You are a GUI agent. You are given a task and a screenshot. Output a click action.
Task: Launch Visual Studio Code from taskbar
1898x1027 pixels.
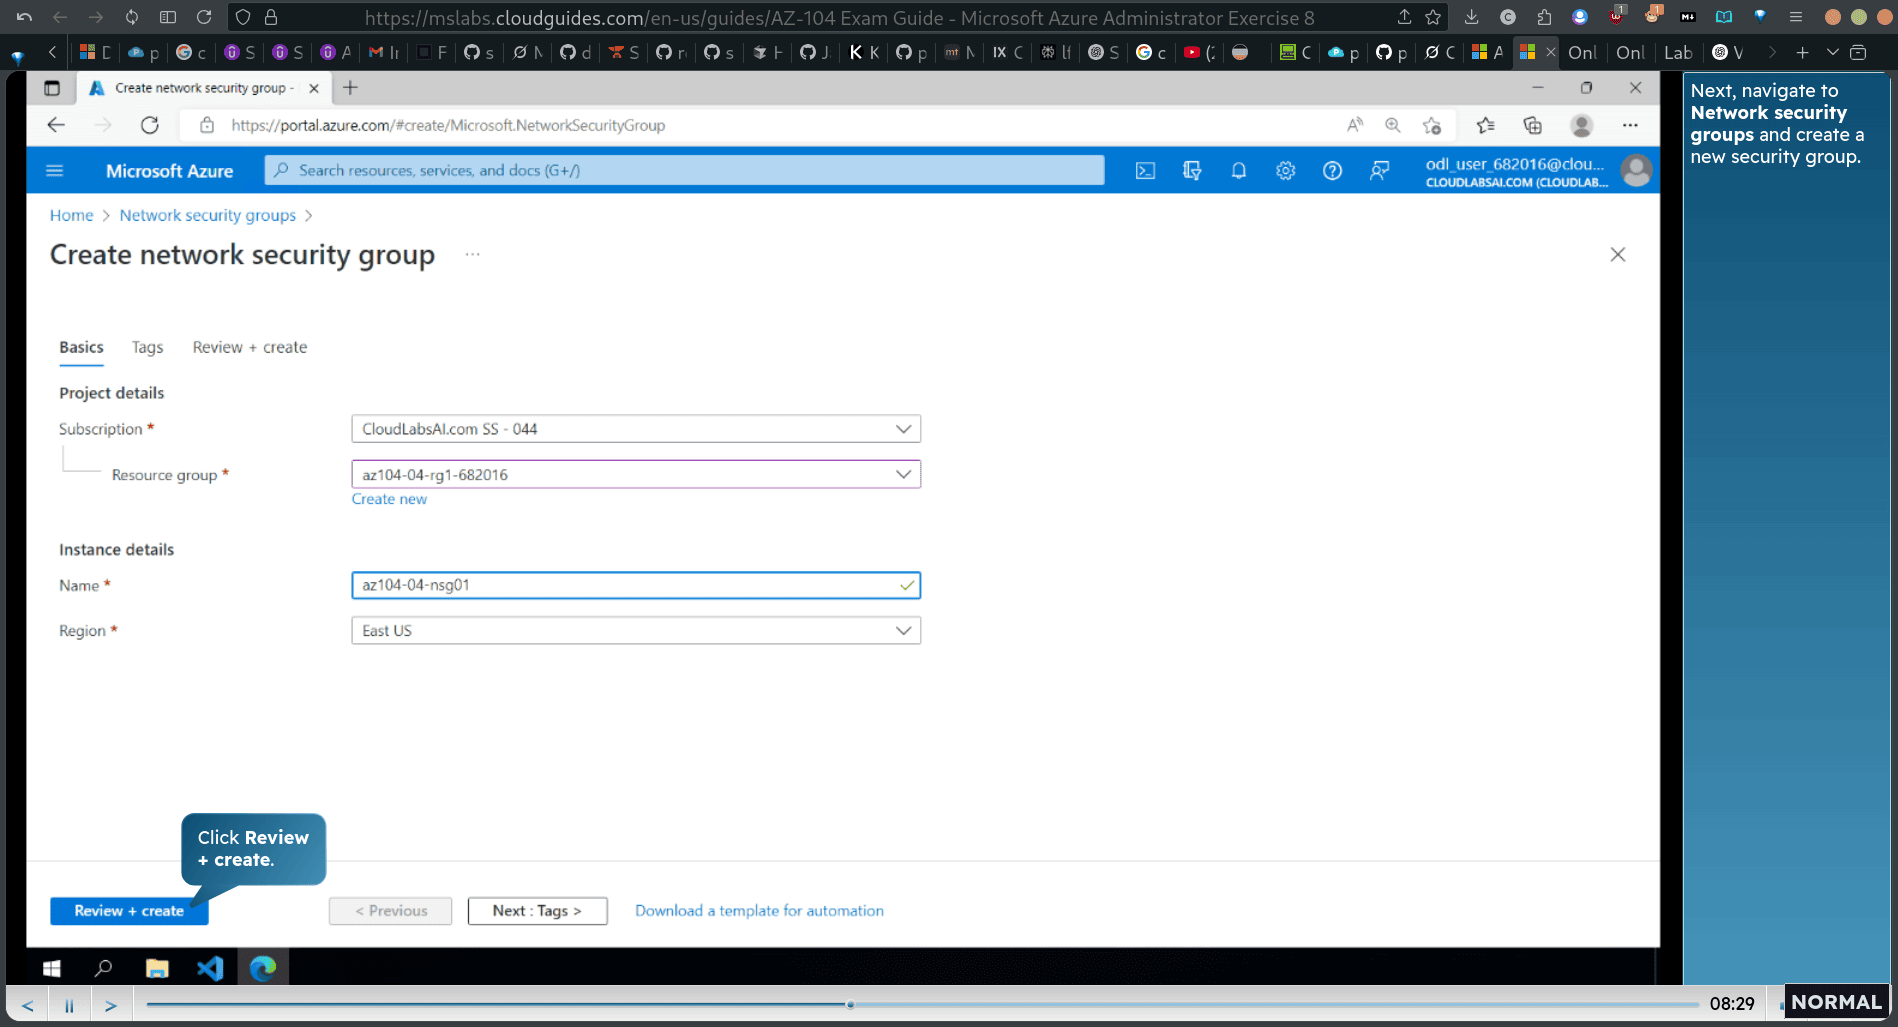point(210,968)
